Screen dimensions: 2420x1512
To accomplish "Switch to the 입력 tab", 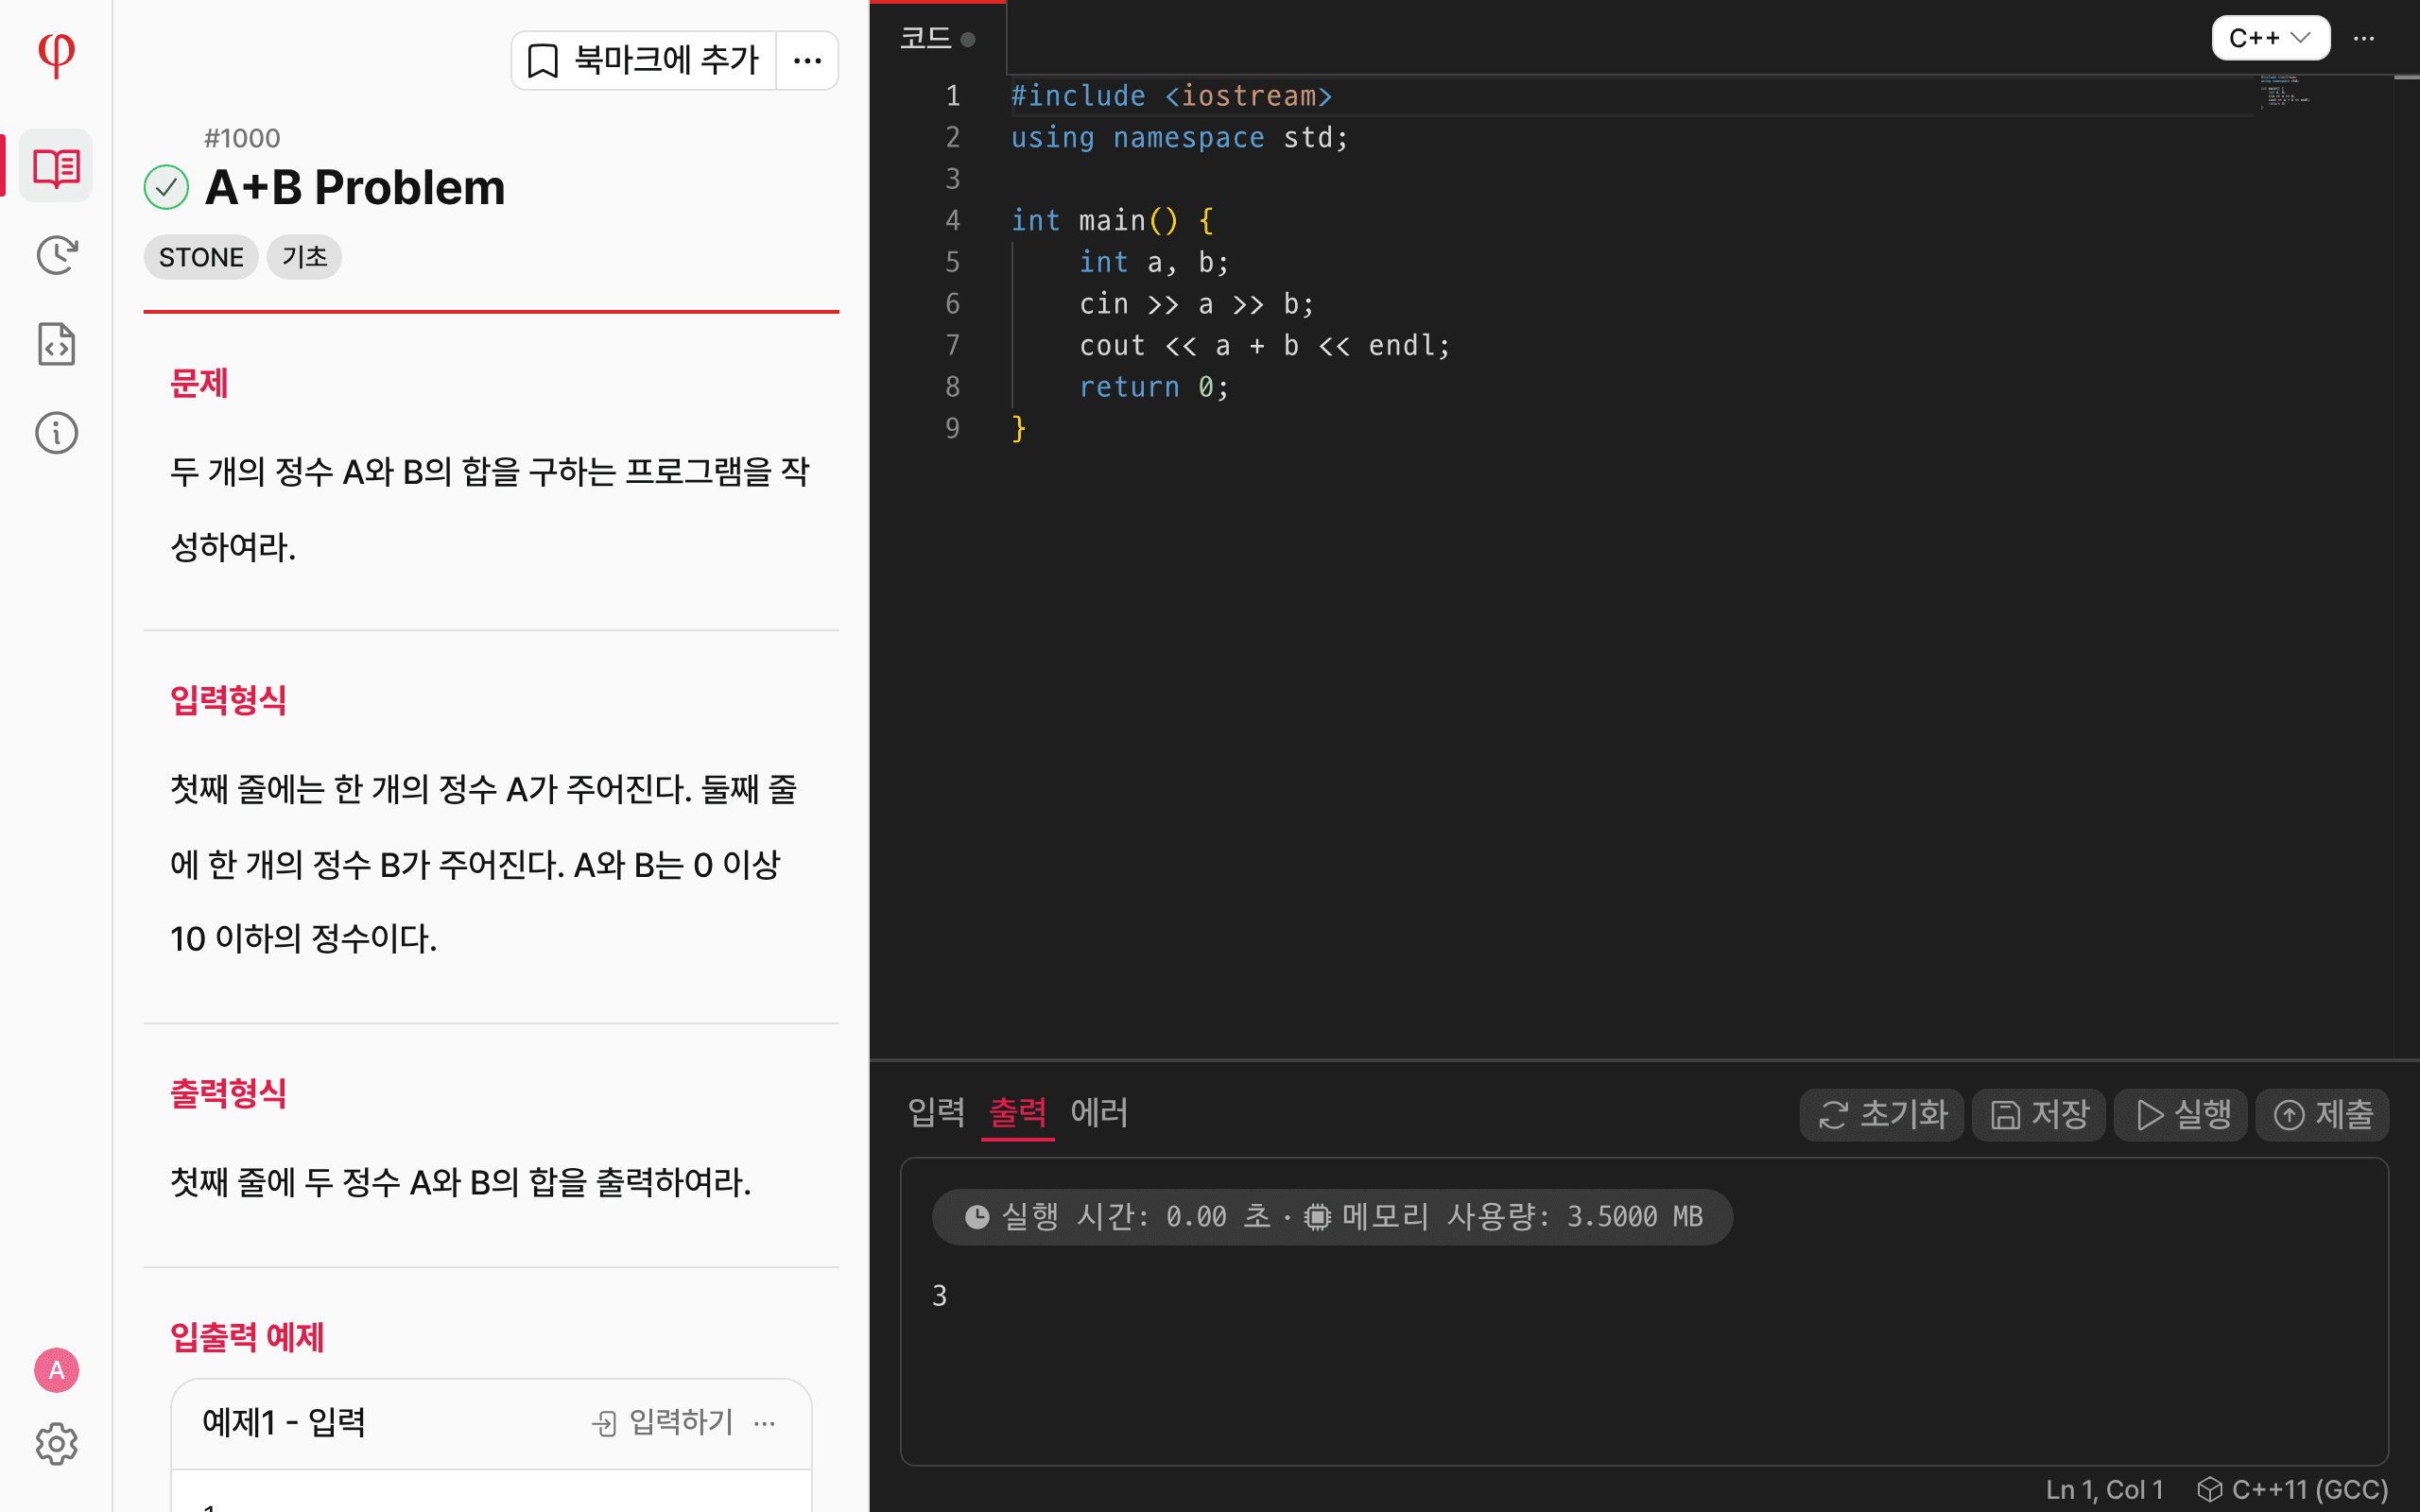I will coord(936,1113).
